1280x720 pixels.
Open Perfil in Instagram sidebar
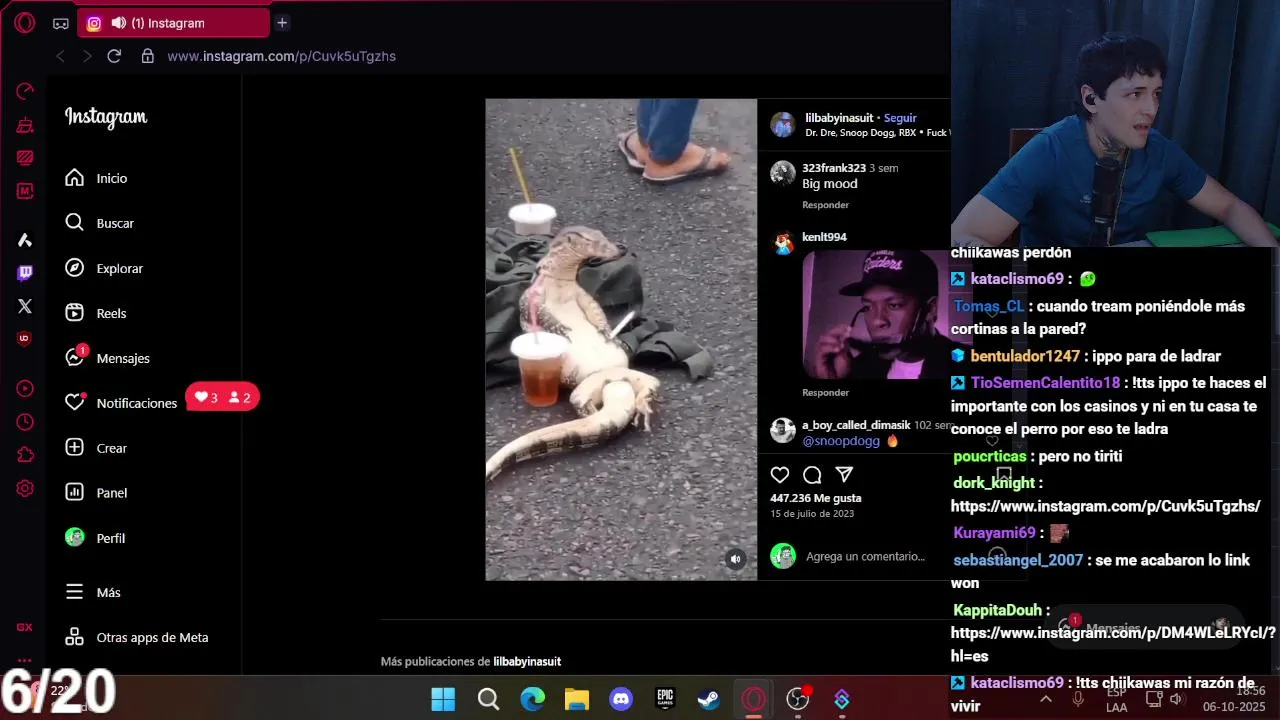point(95,538)
